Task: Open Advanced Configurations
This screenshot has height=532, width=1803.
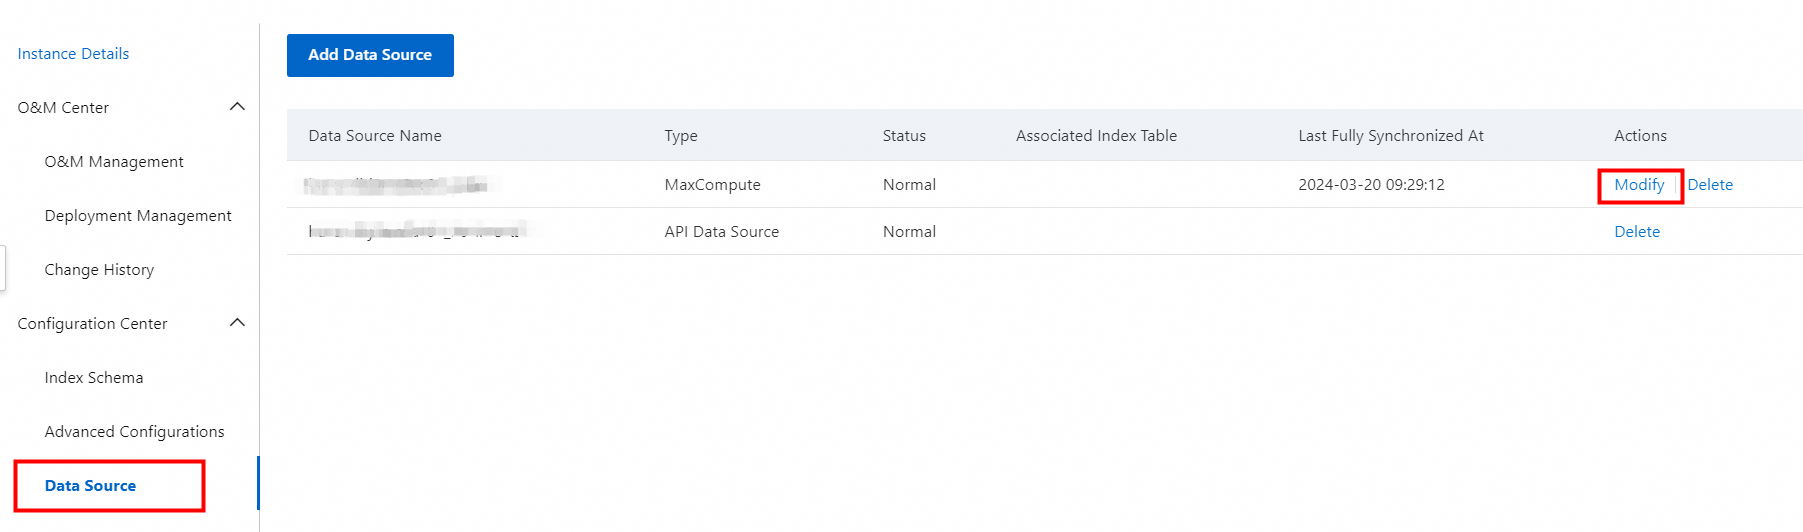Action: [134, 432]
